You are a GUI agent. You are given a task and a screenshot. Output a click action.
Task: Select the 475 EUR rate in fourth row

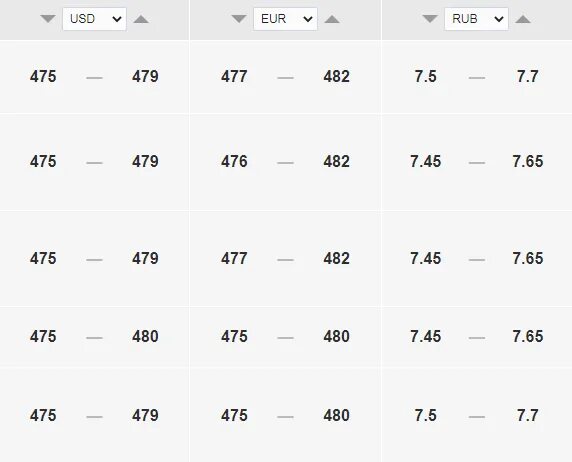tap(234, 336)
